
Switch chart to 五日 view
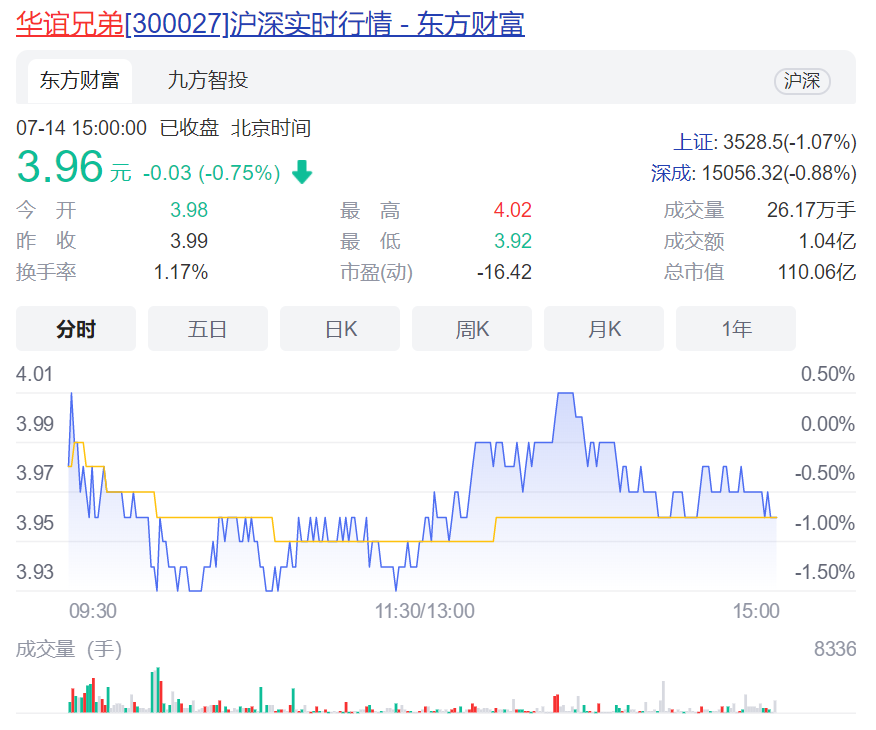click(x=208, y=329)
